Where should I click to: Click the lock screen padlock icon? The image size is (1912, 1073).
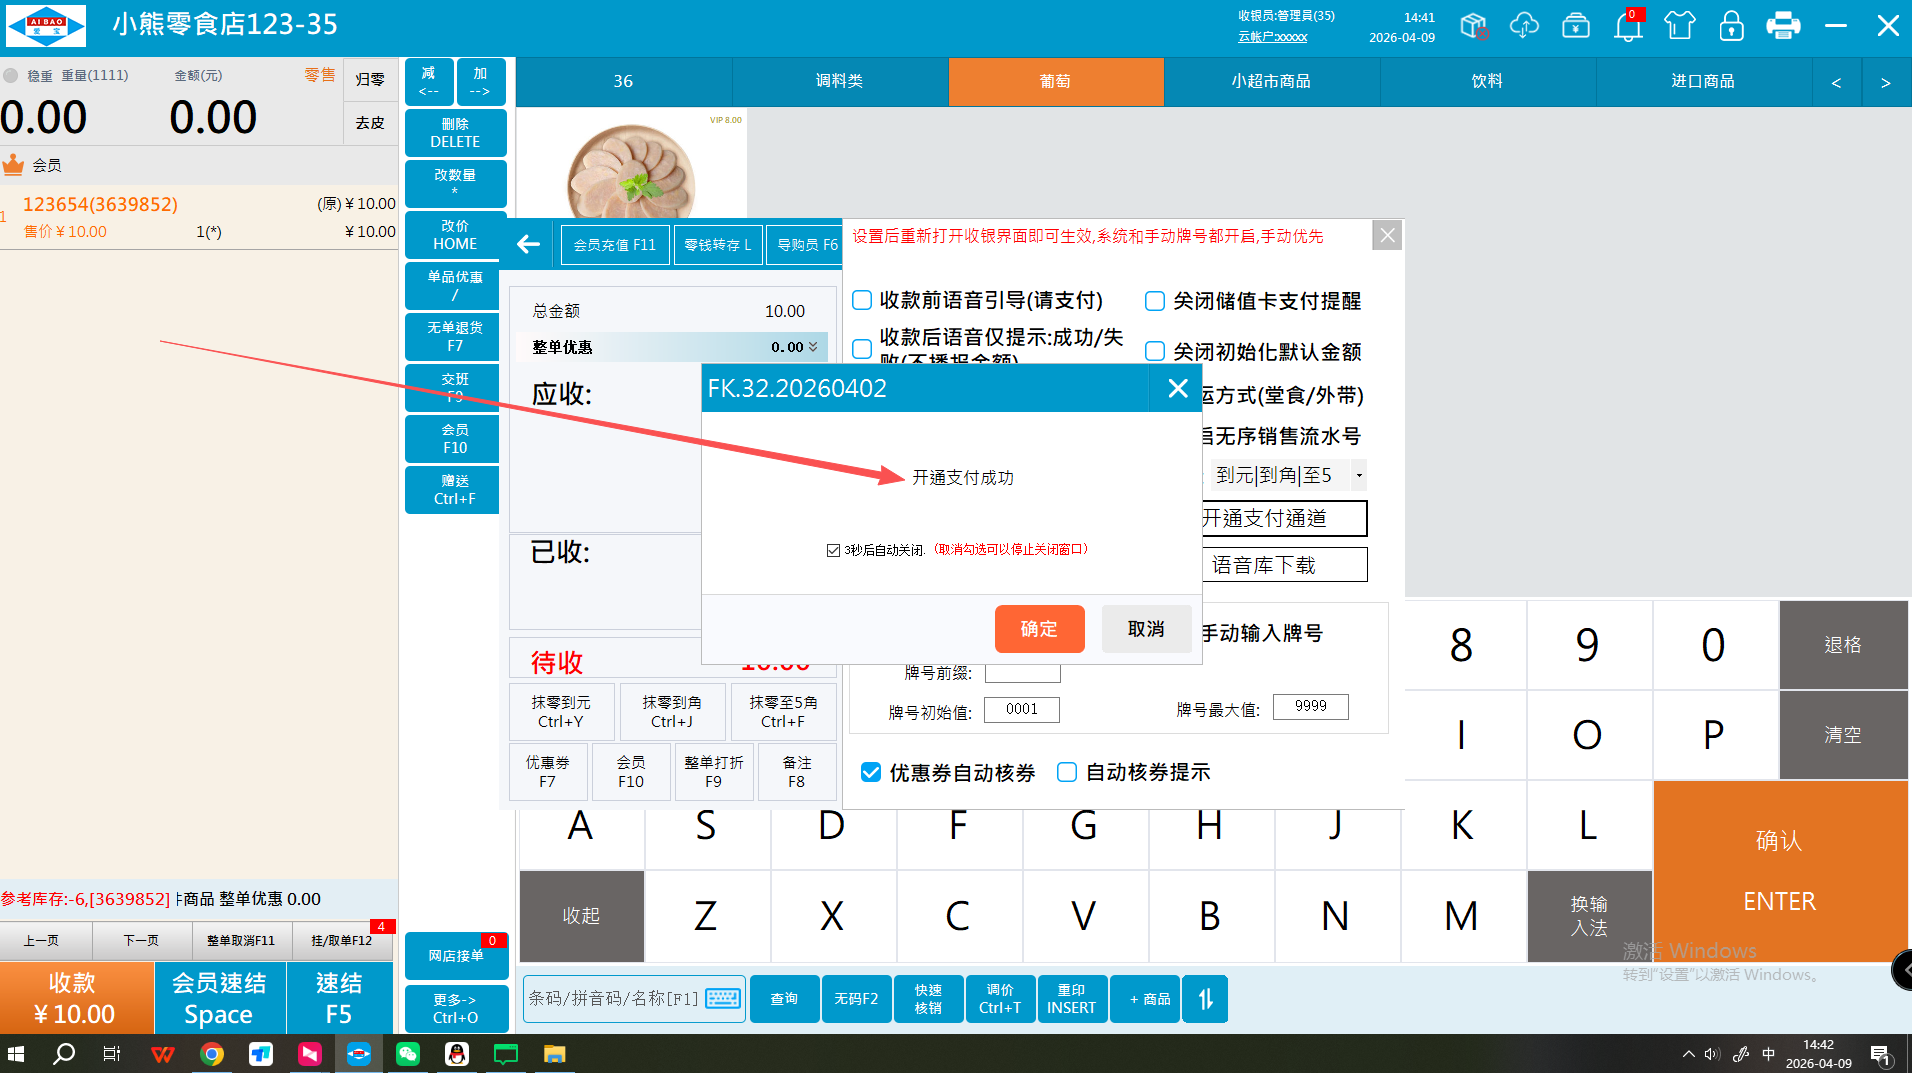(x=1731, y=26)
